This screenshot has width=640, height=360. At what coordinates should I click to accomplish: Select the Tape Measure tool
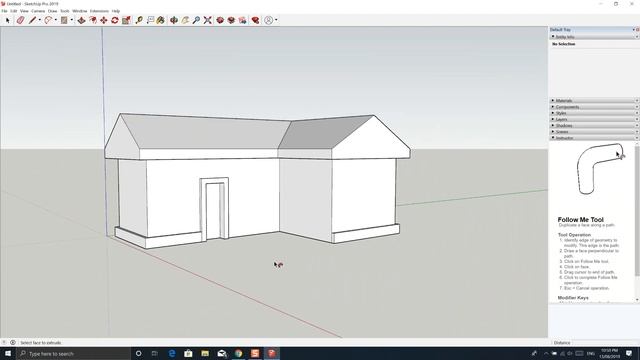[139, 20]
